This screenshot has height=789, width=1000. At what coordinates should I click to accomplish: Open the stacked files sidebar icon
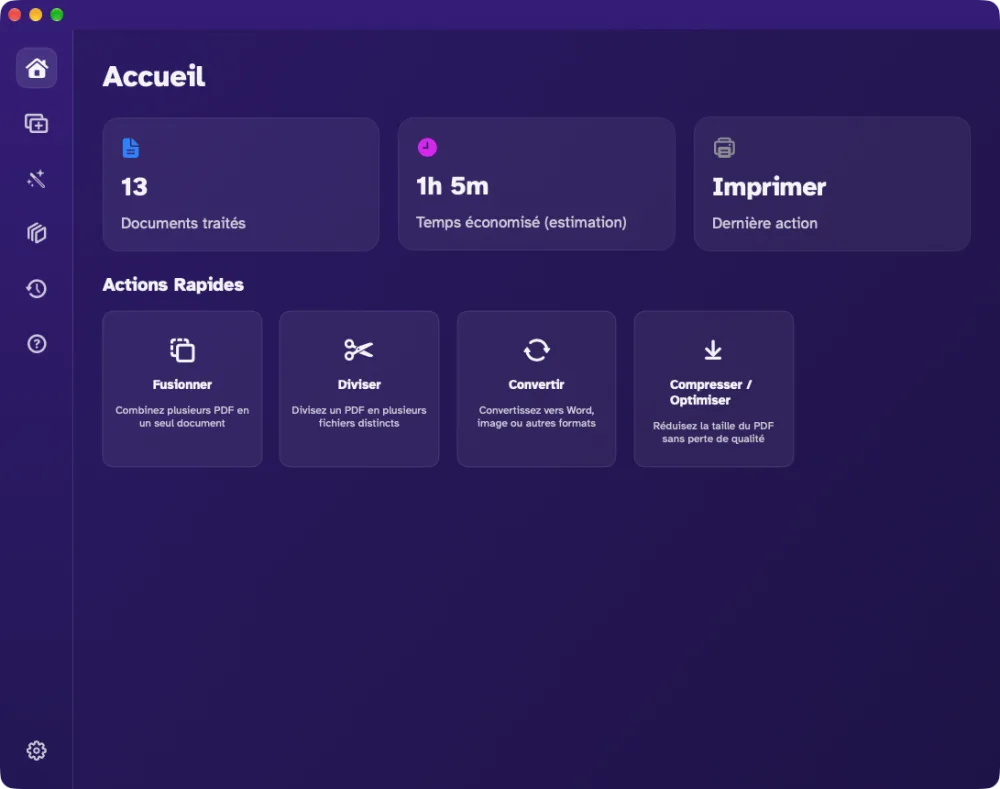pos(36,233)
